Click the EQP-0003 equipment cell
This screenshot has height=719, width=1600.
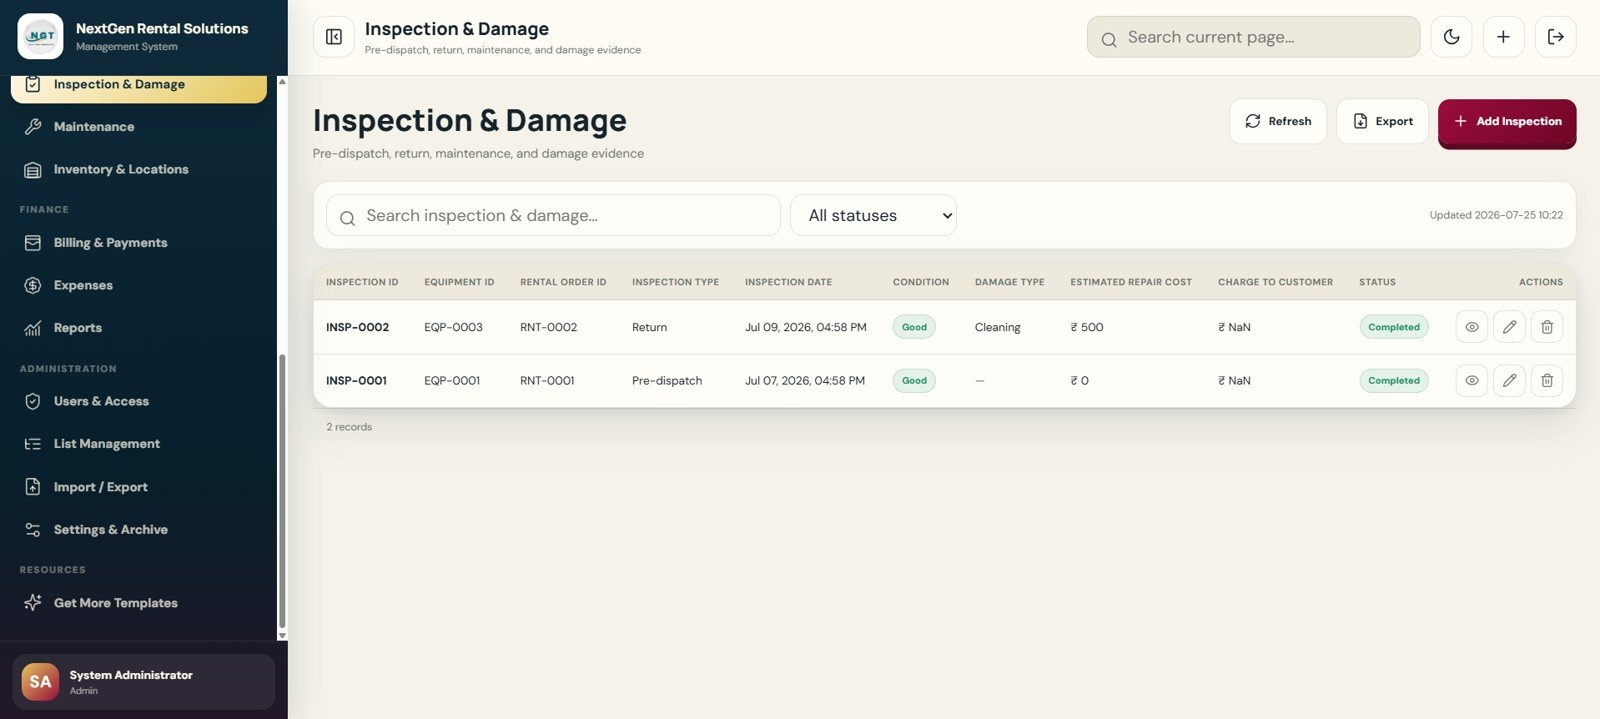click(453, 327)
